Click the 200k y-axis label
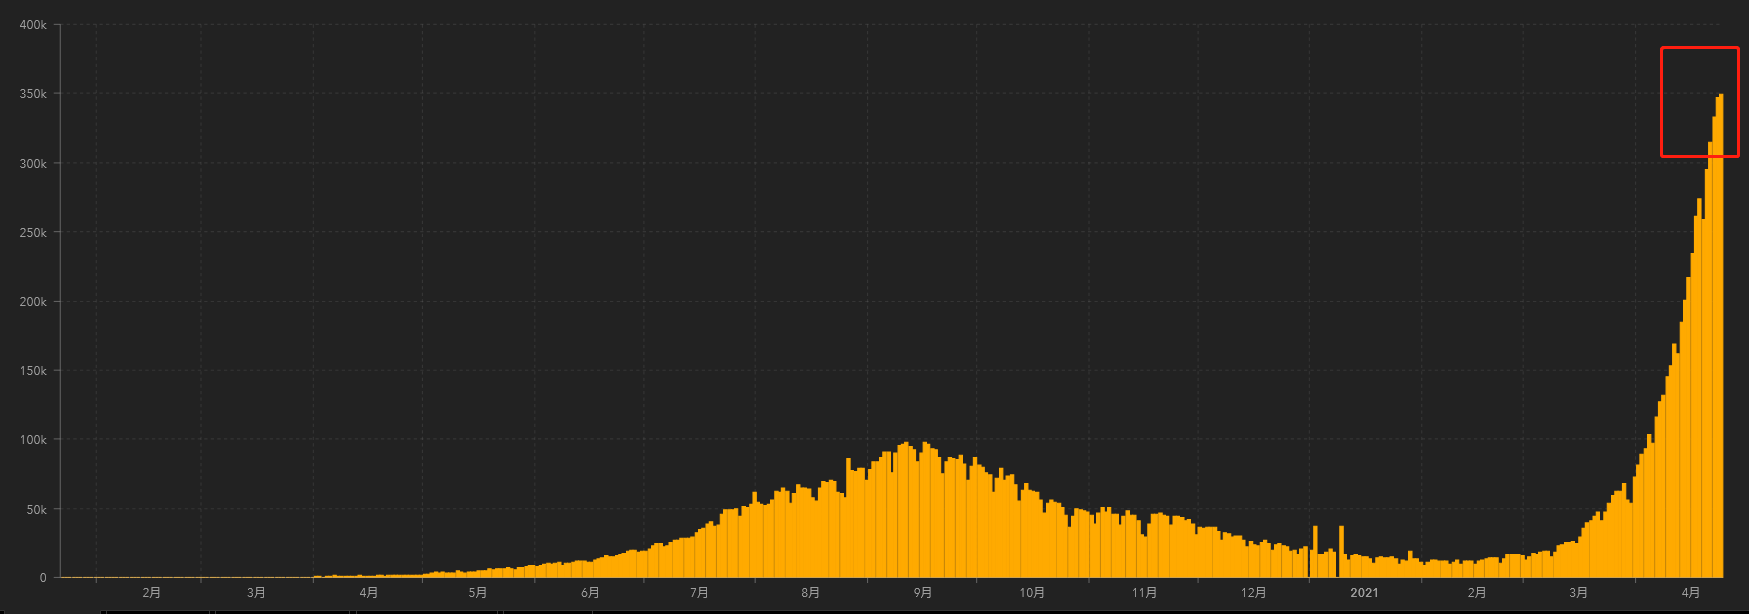 tap(33, 301)
